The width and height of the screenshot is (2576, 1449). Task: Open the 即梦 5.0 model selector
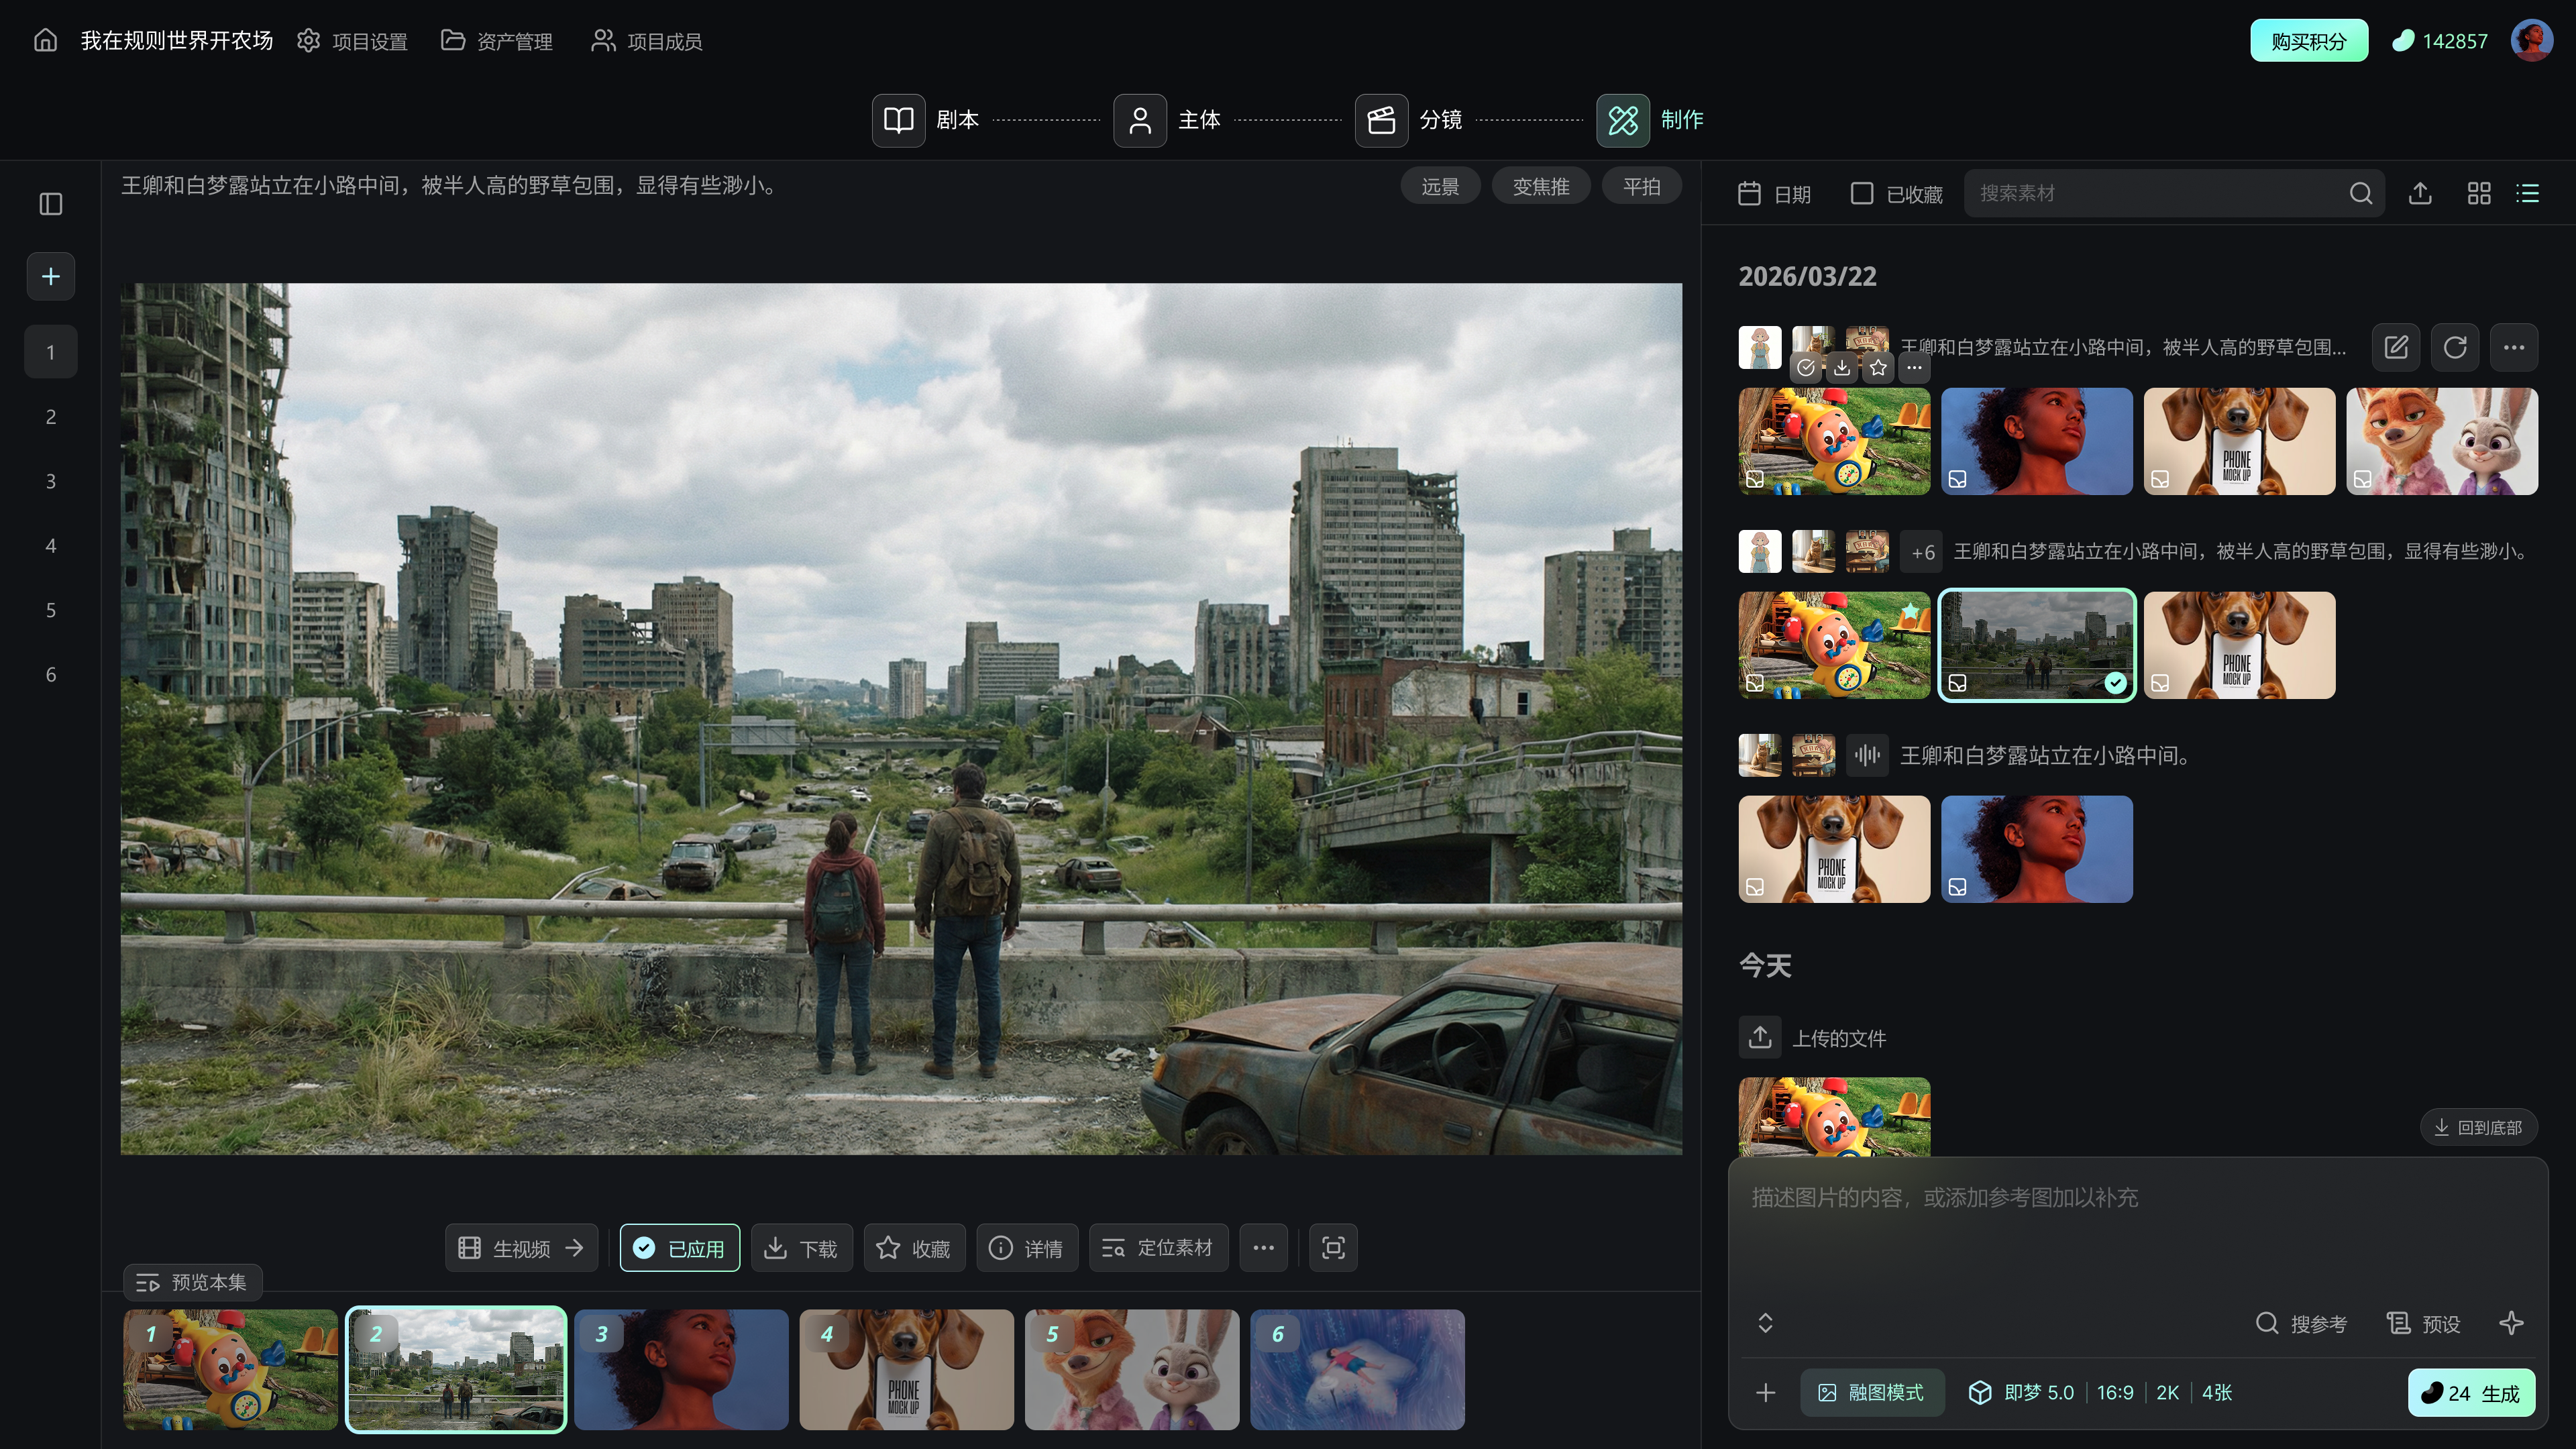tap(2021, 1393)
